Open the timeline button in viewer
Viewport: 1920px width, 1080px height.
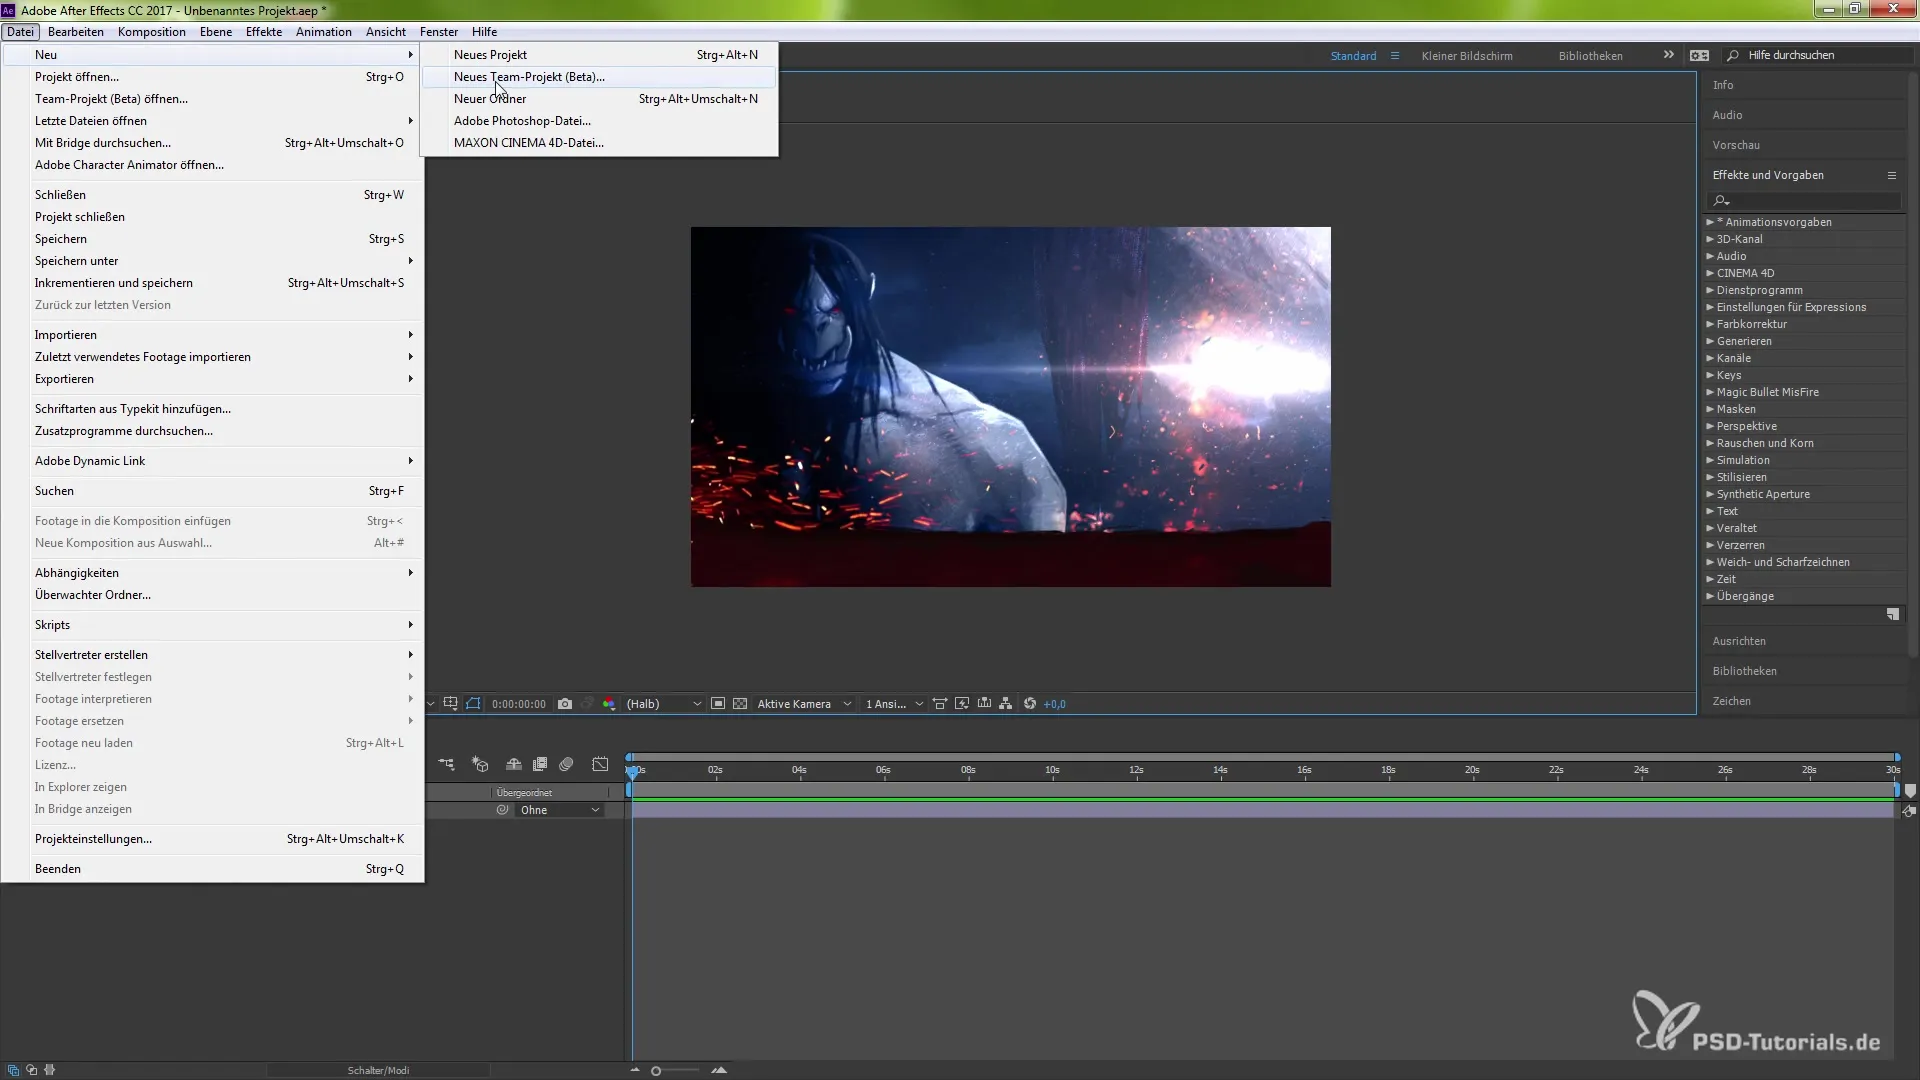coord(984,704)
